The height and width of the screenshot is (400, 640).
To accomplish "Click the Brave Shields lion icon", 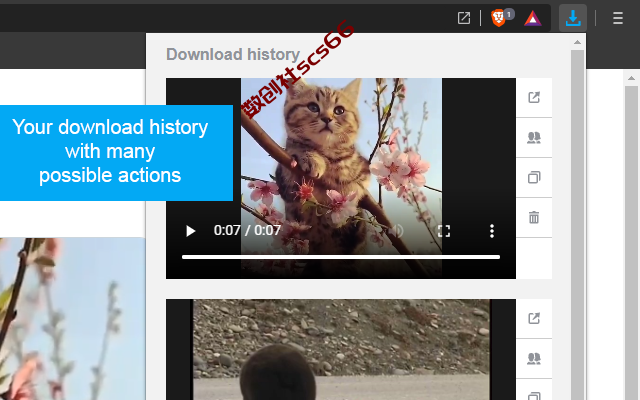I will [x=498, y=18].
